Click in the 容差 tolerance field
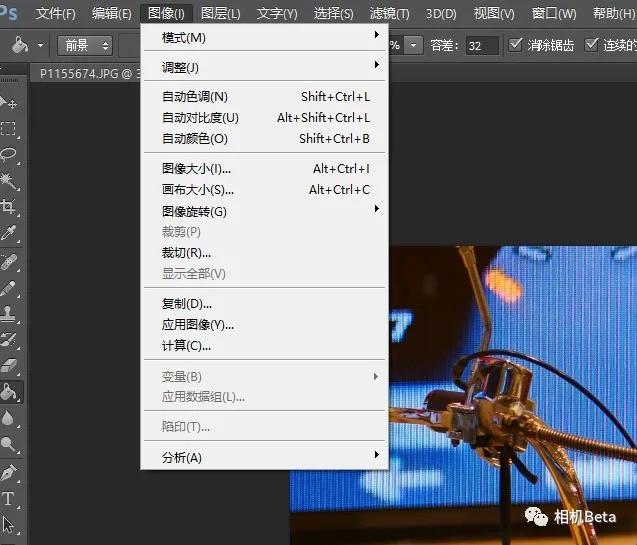 [x=482, y=45]
